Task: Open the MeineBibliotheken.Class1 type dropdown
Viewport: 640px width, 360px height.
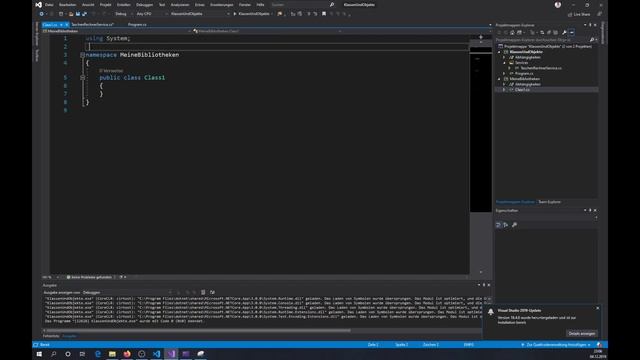Action: pos(267,31)
